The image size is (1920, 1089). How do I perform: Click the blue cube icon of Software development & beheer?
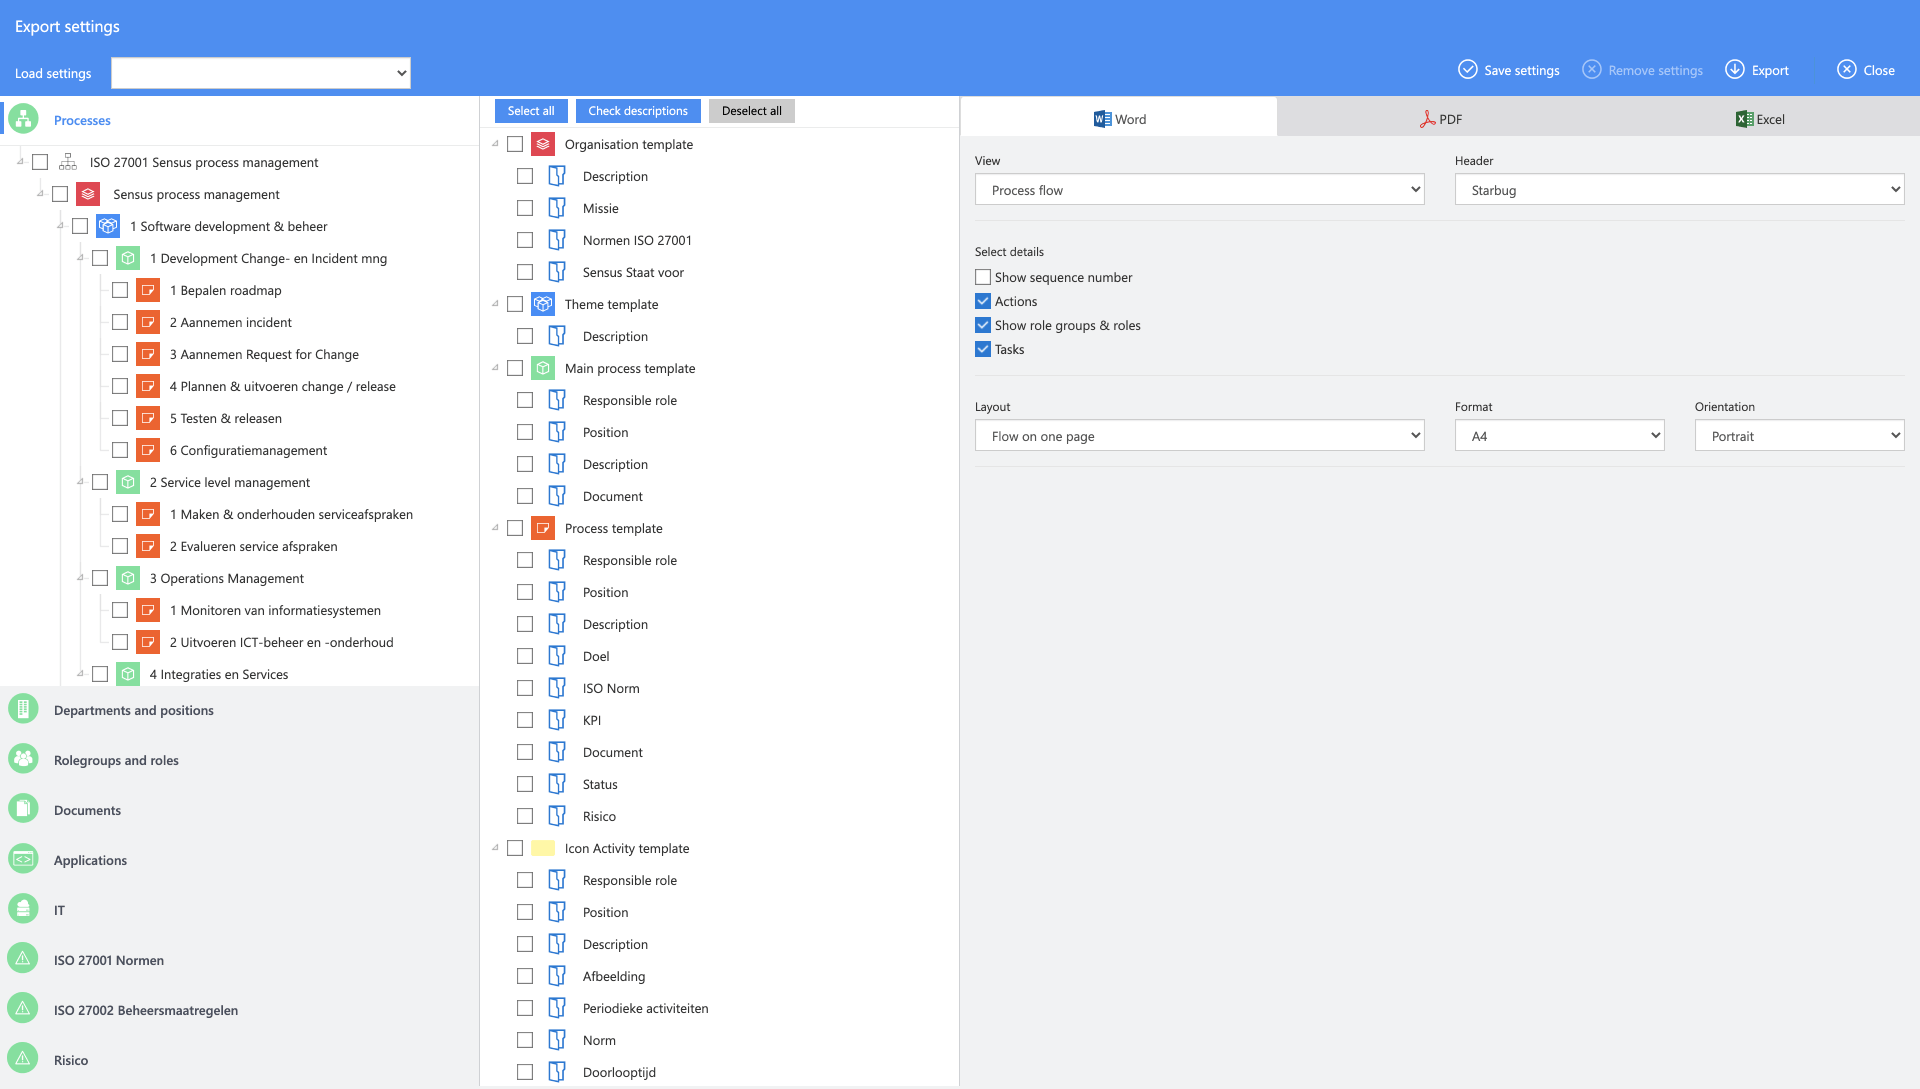click(108, 226)
